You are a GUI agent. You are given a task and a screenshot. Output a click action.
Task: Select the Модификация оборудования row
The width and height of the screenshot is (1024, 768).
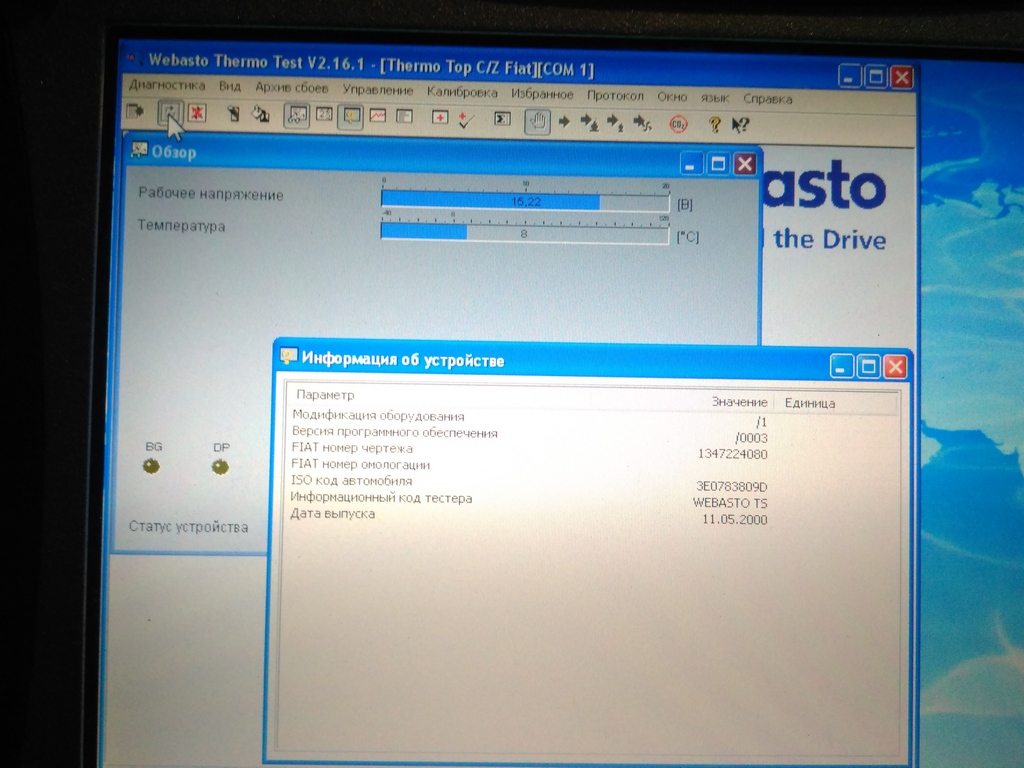pos(529,418)
